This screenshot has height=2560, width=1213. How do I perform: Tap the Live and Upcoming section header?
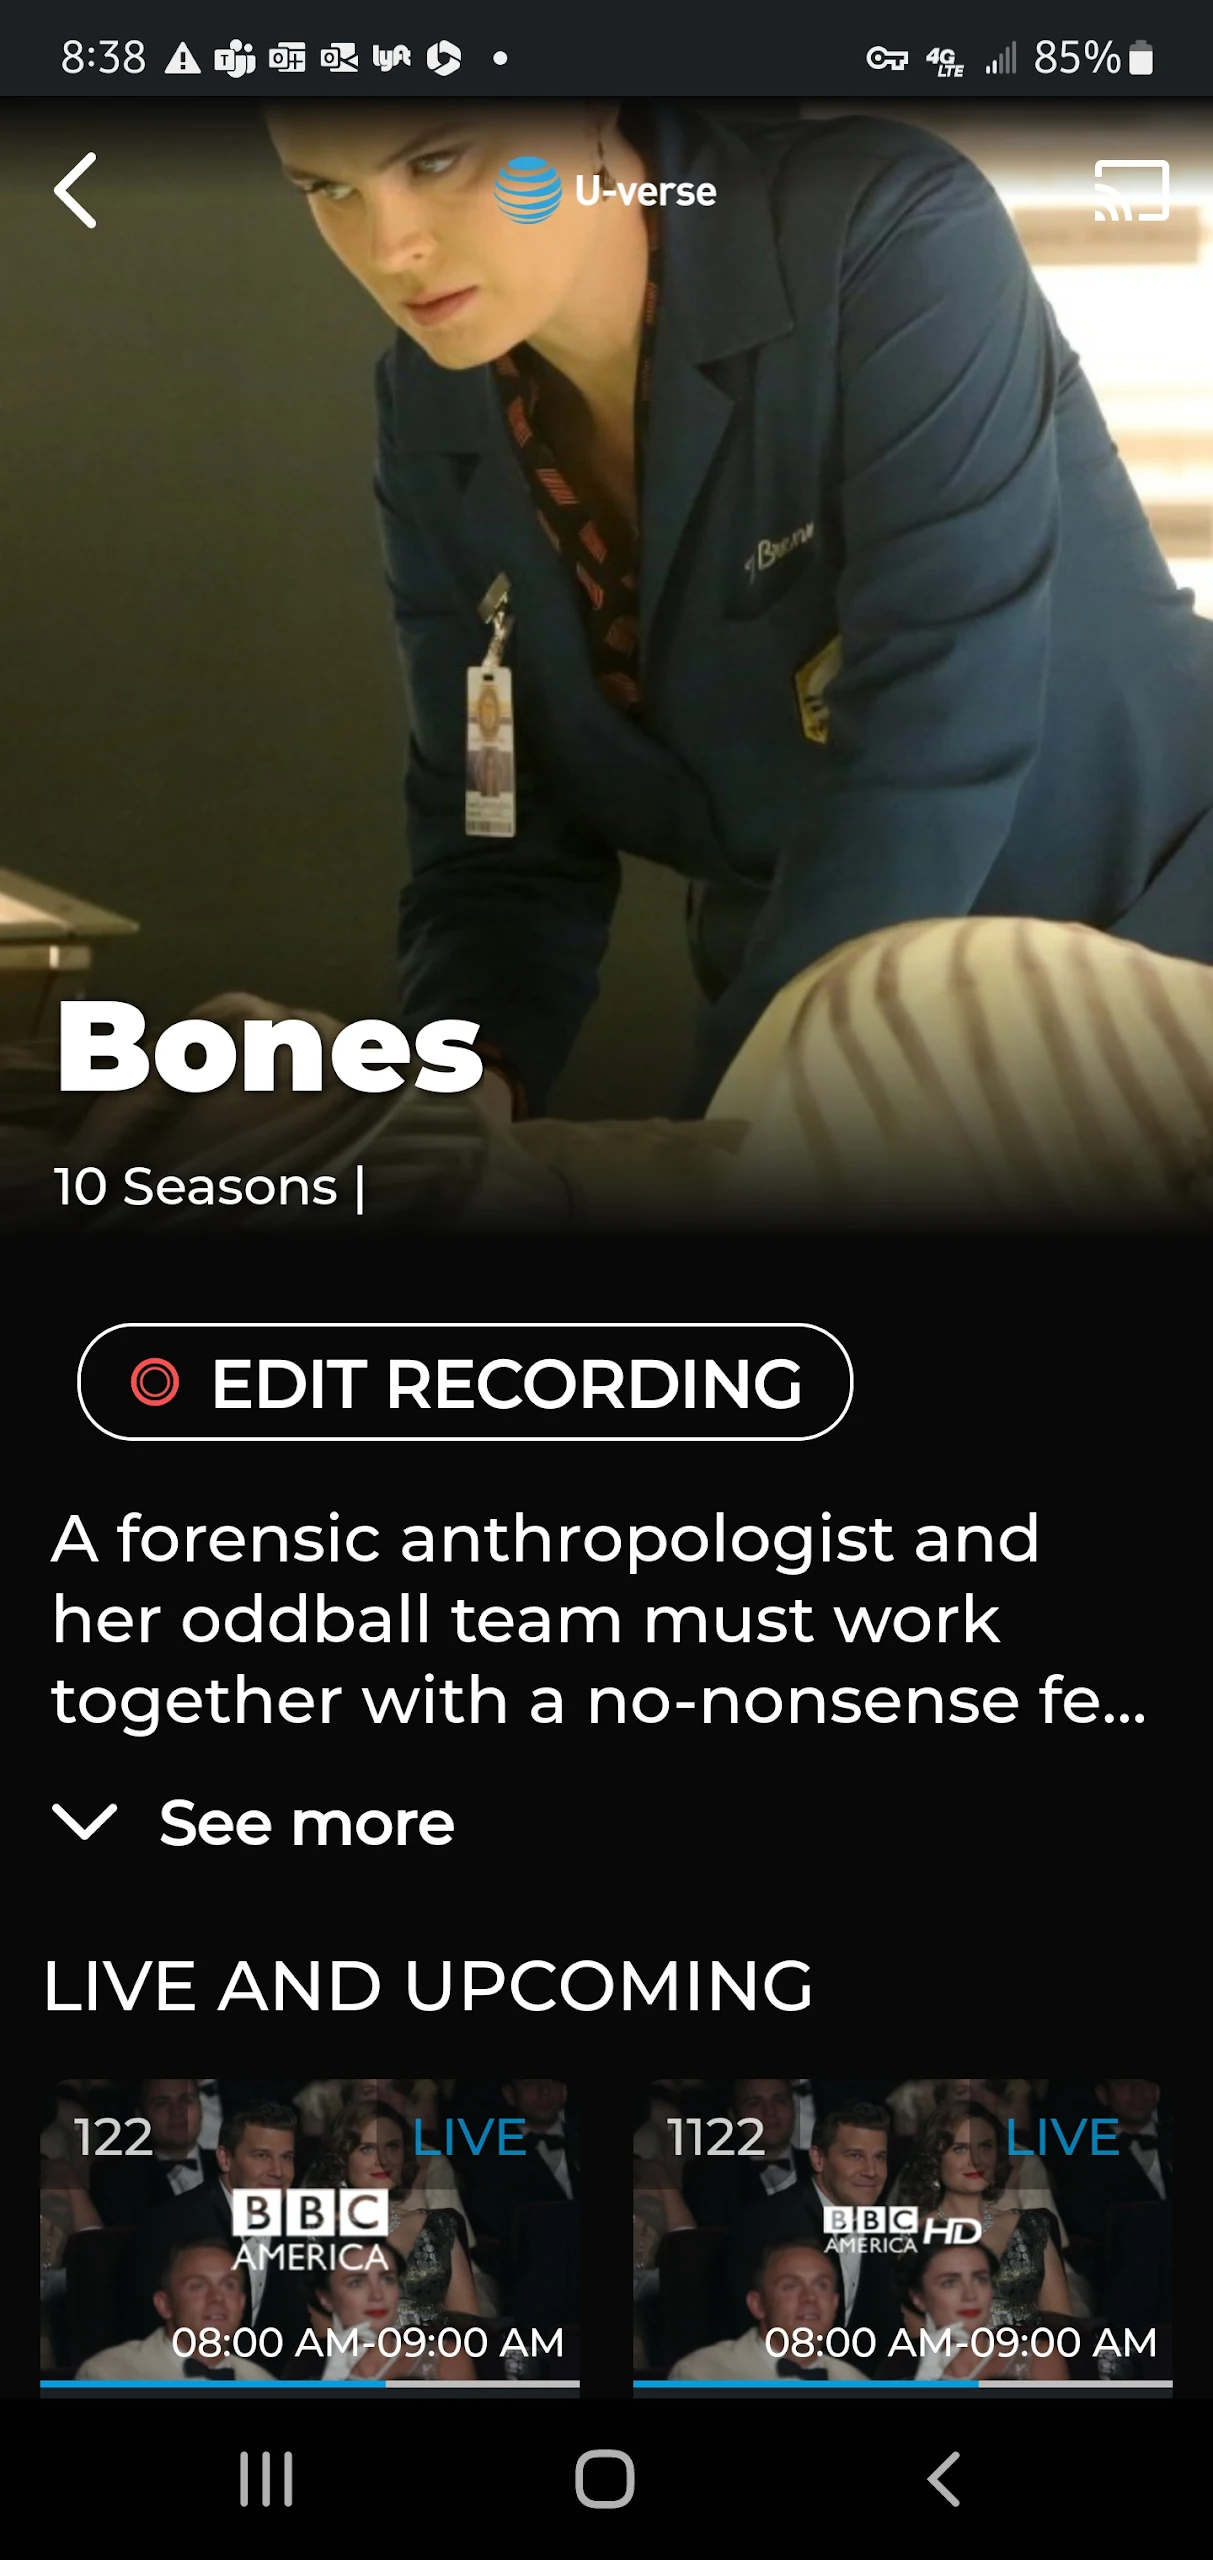click(428, 1986)
